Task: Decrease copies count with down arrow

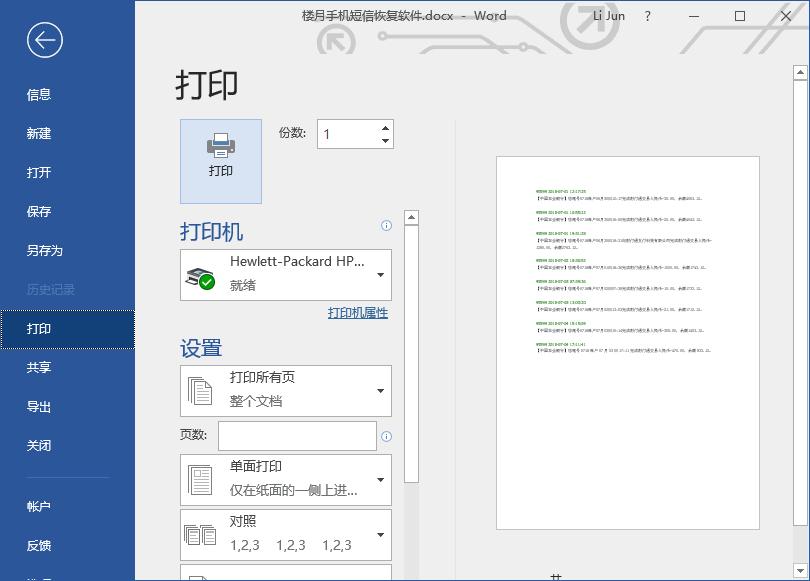Action: (385, 141)
